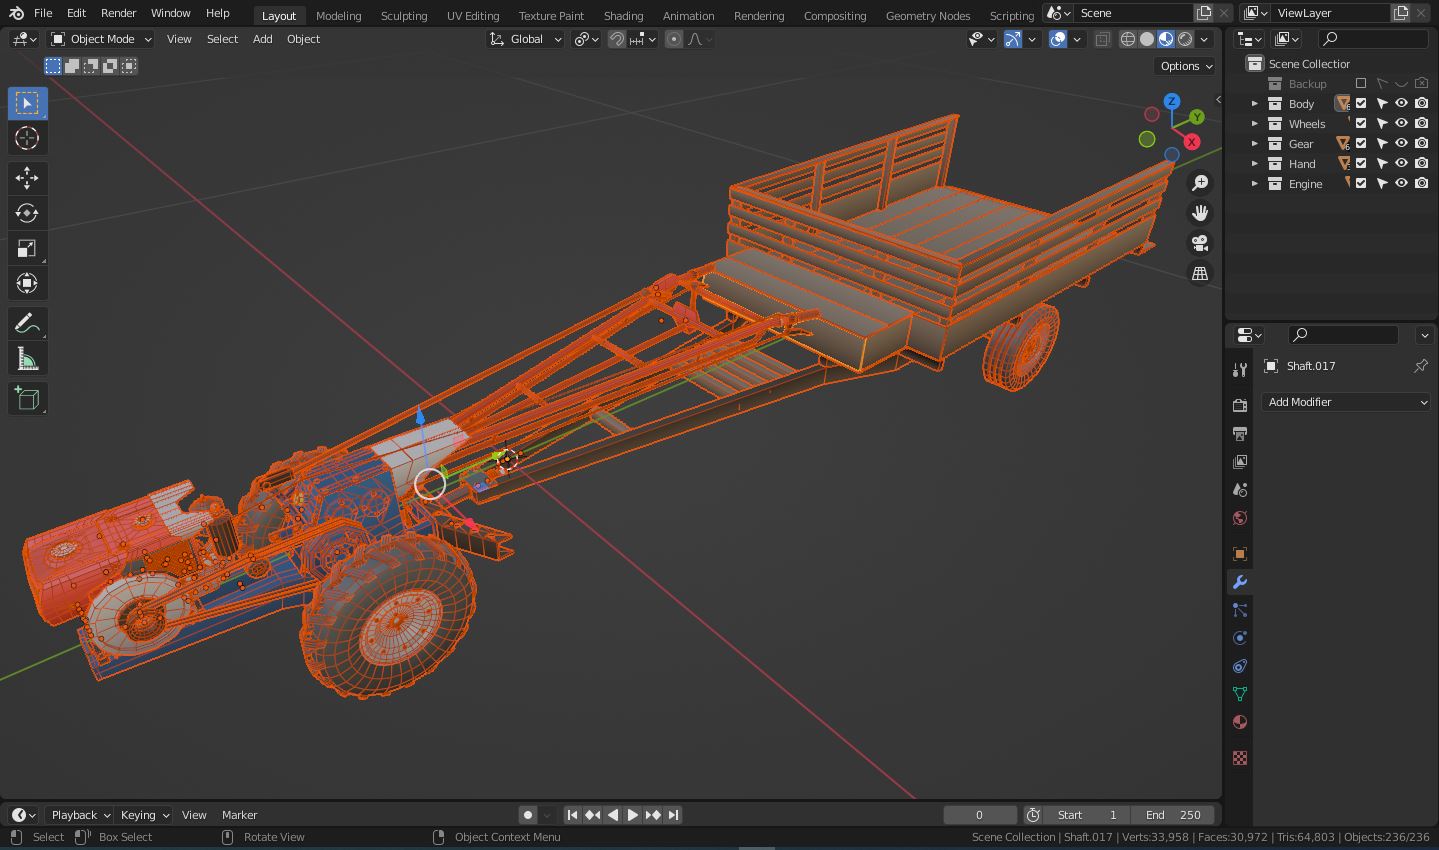This screenshot has width=1439, height=850.
Task: Select the Transform tool
Action: tap(27, 283)
